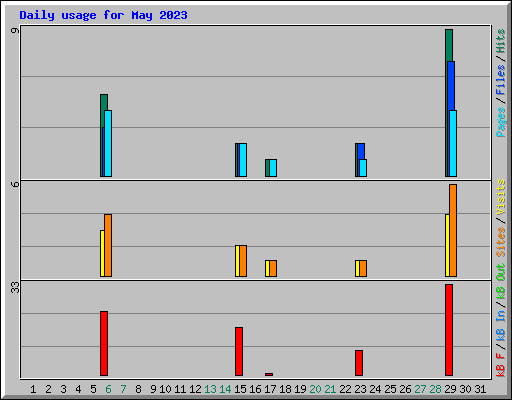Click the 'kB Out' legend label

[501, 282]
